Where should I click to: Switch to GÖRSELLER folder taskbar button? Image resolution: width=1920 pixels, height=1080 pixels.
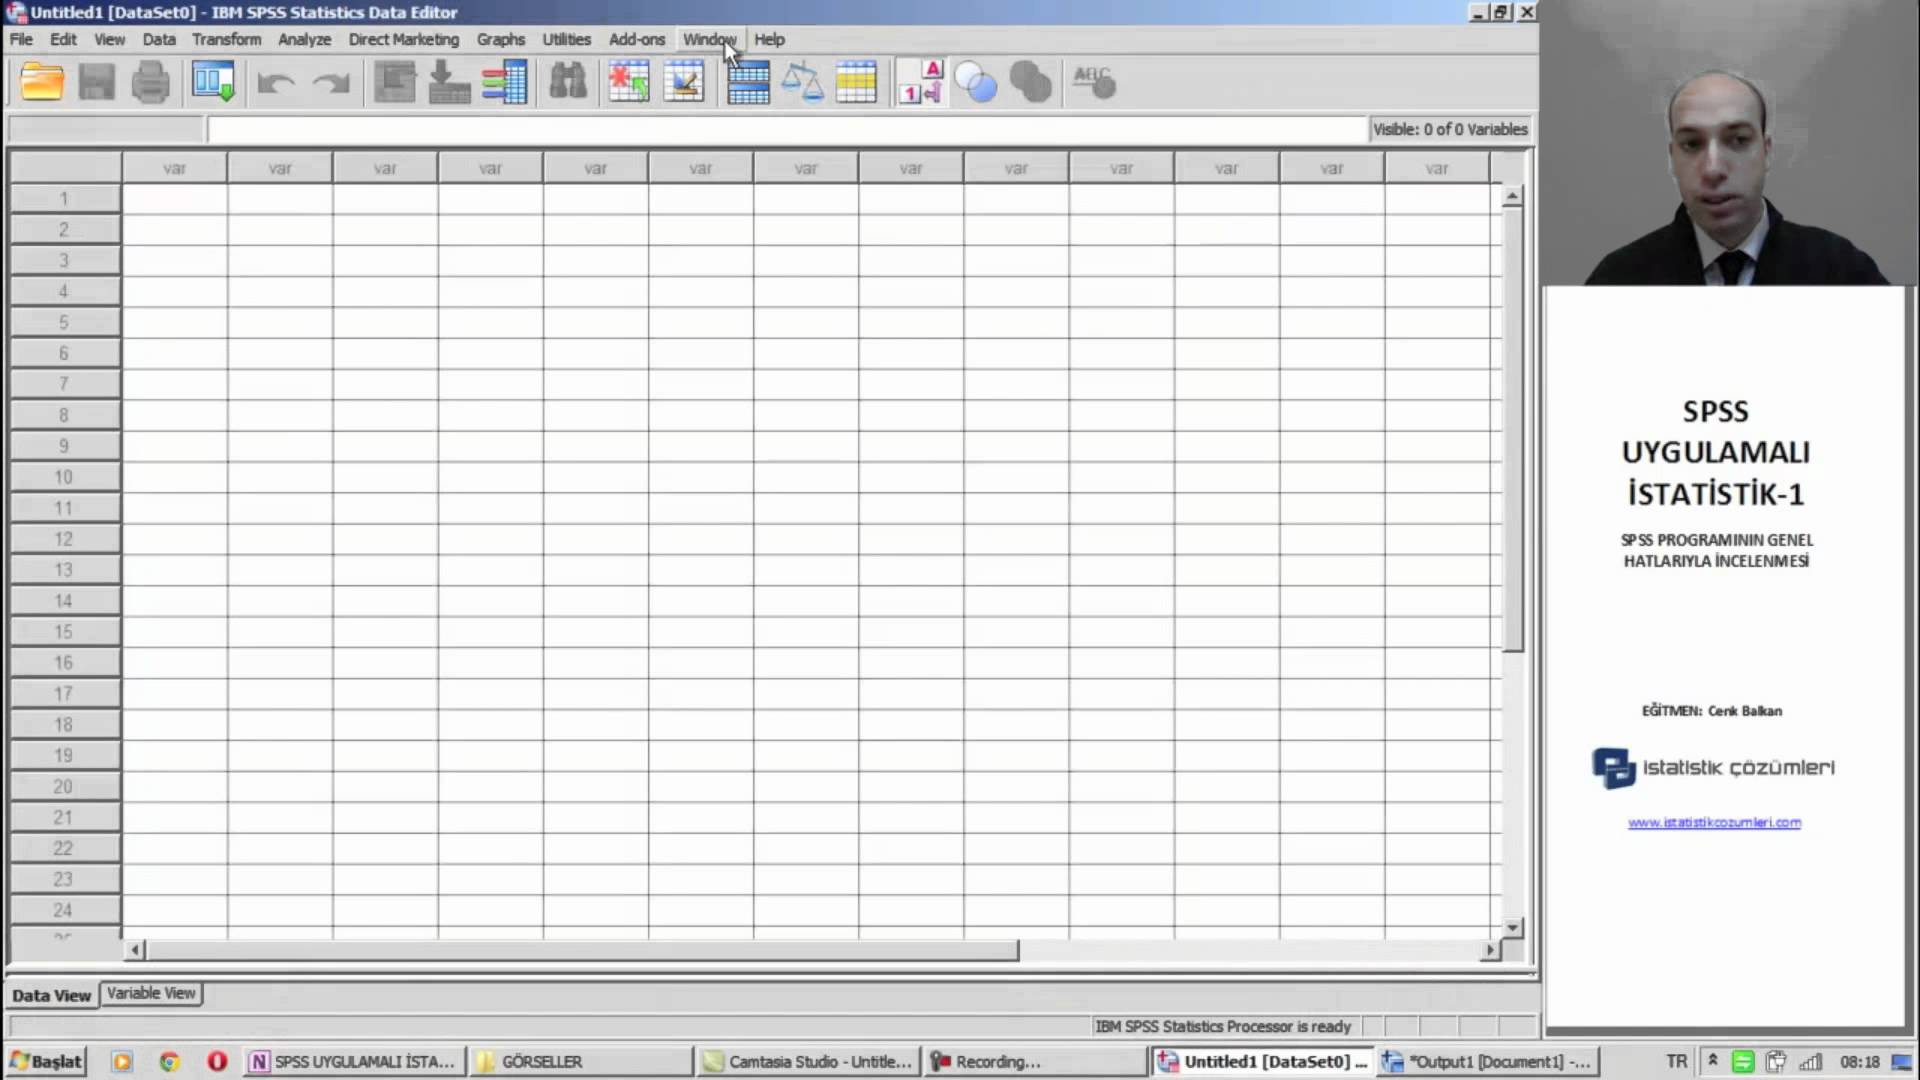pos(581,1061)
